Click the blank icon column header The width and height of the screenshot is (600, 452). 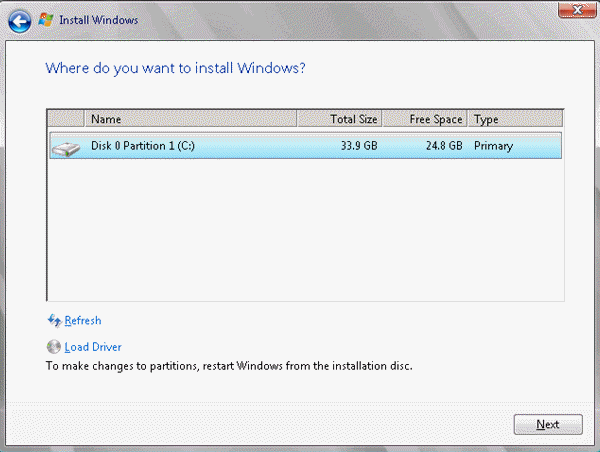coord(65,119)
